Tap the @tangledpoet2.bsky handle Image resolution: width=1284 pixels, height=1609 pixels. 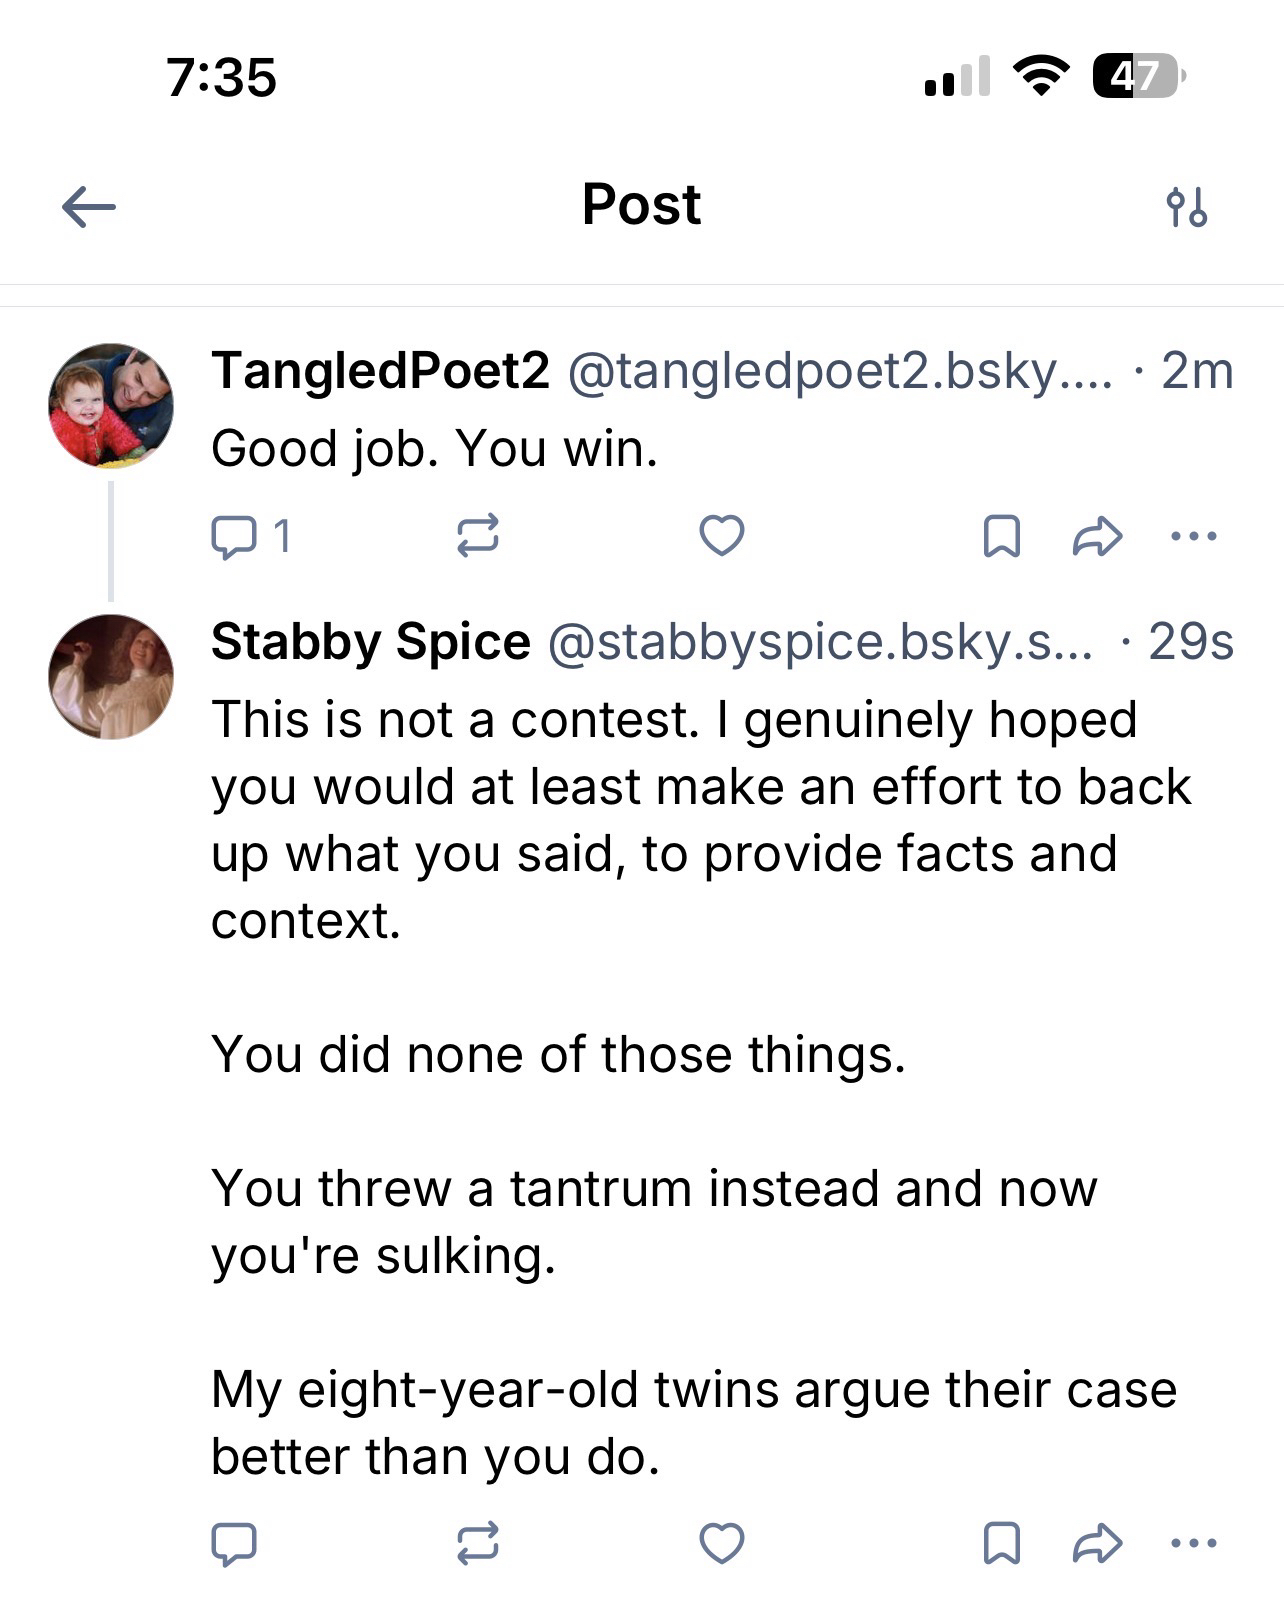[840, 372]
